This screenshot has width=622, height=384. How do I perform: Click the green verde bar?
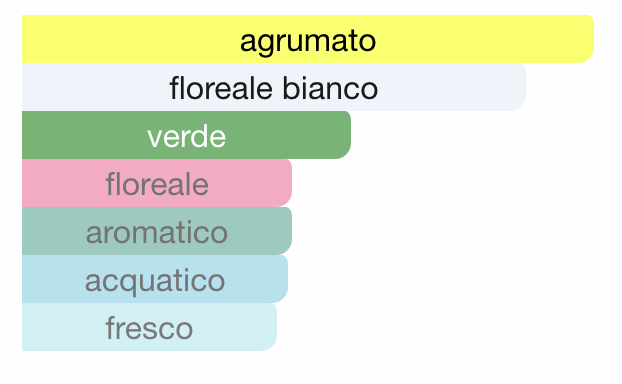pyautogui.click(x=186, y=135)
